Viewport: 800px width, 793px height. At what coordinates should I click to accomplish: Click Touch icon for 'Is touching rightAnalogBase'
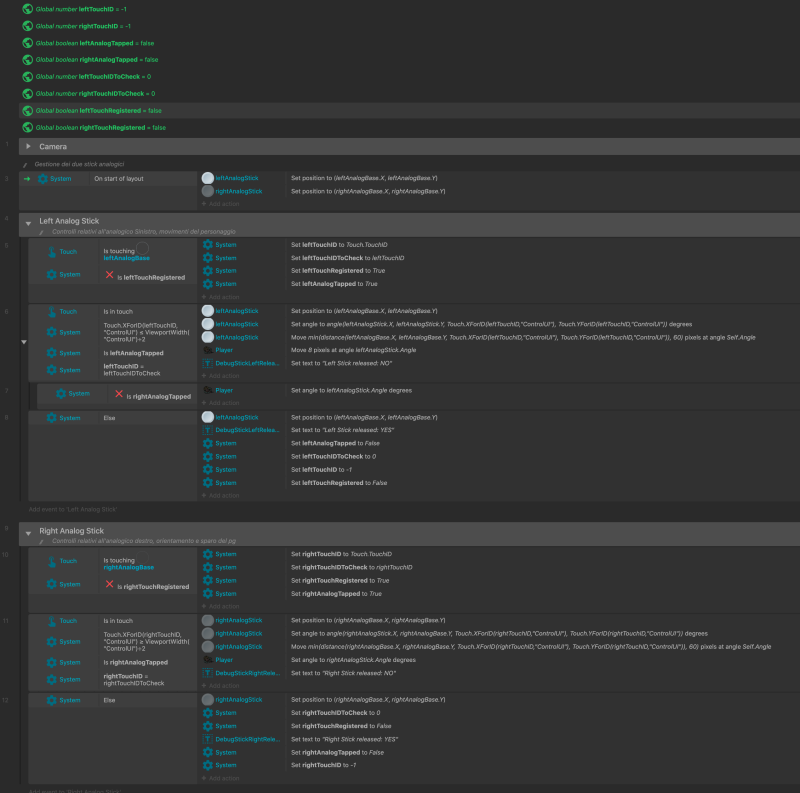coord(52,561)
